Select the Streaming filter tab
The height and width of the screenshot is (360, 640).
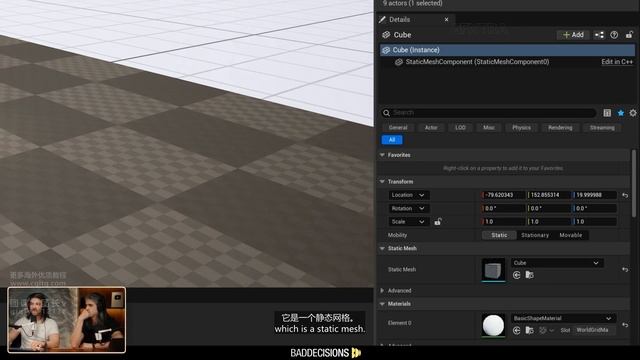(x=602, y=128)
